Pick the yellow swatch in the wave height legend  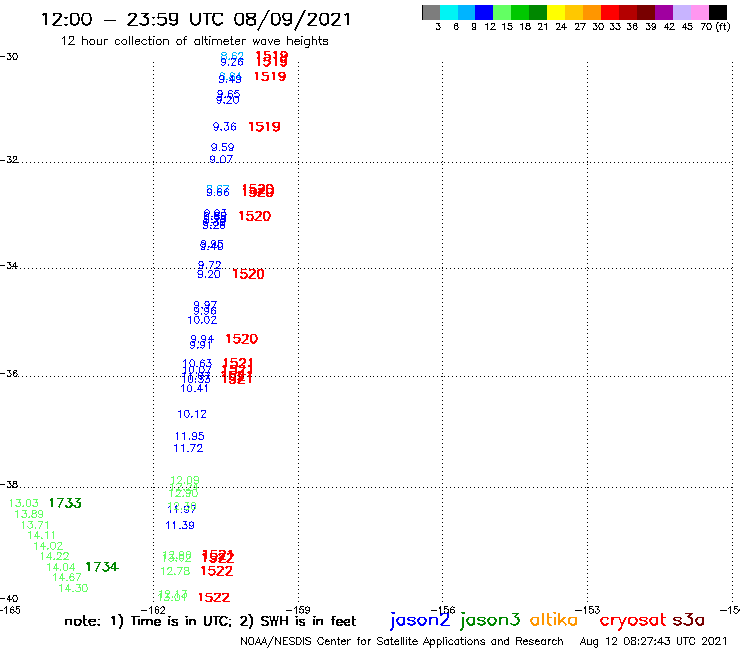pyautogui.click(x=556, y=12)
